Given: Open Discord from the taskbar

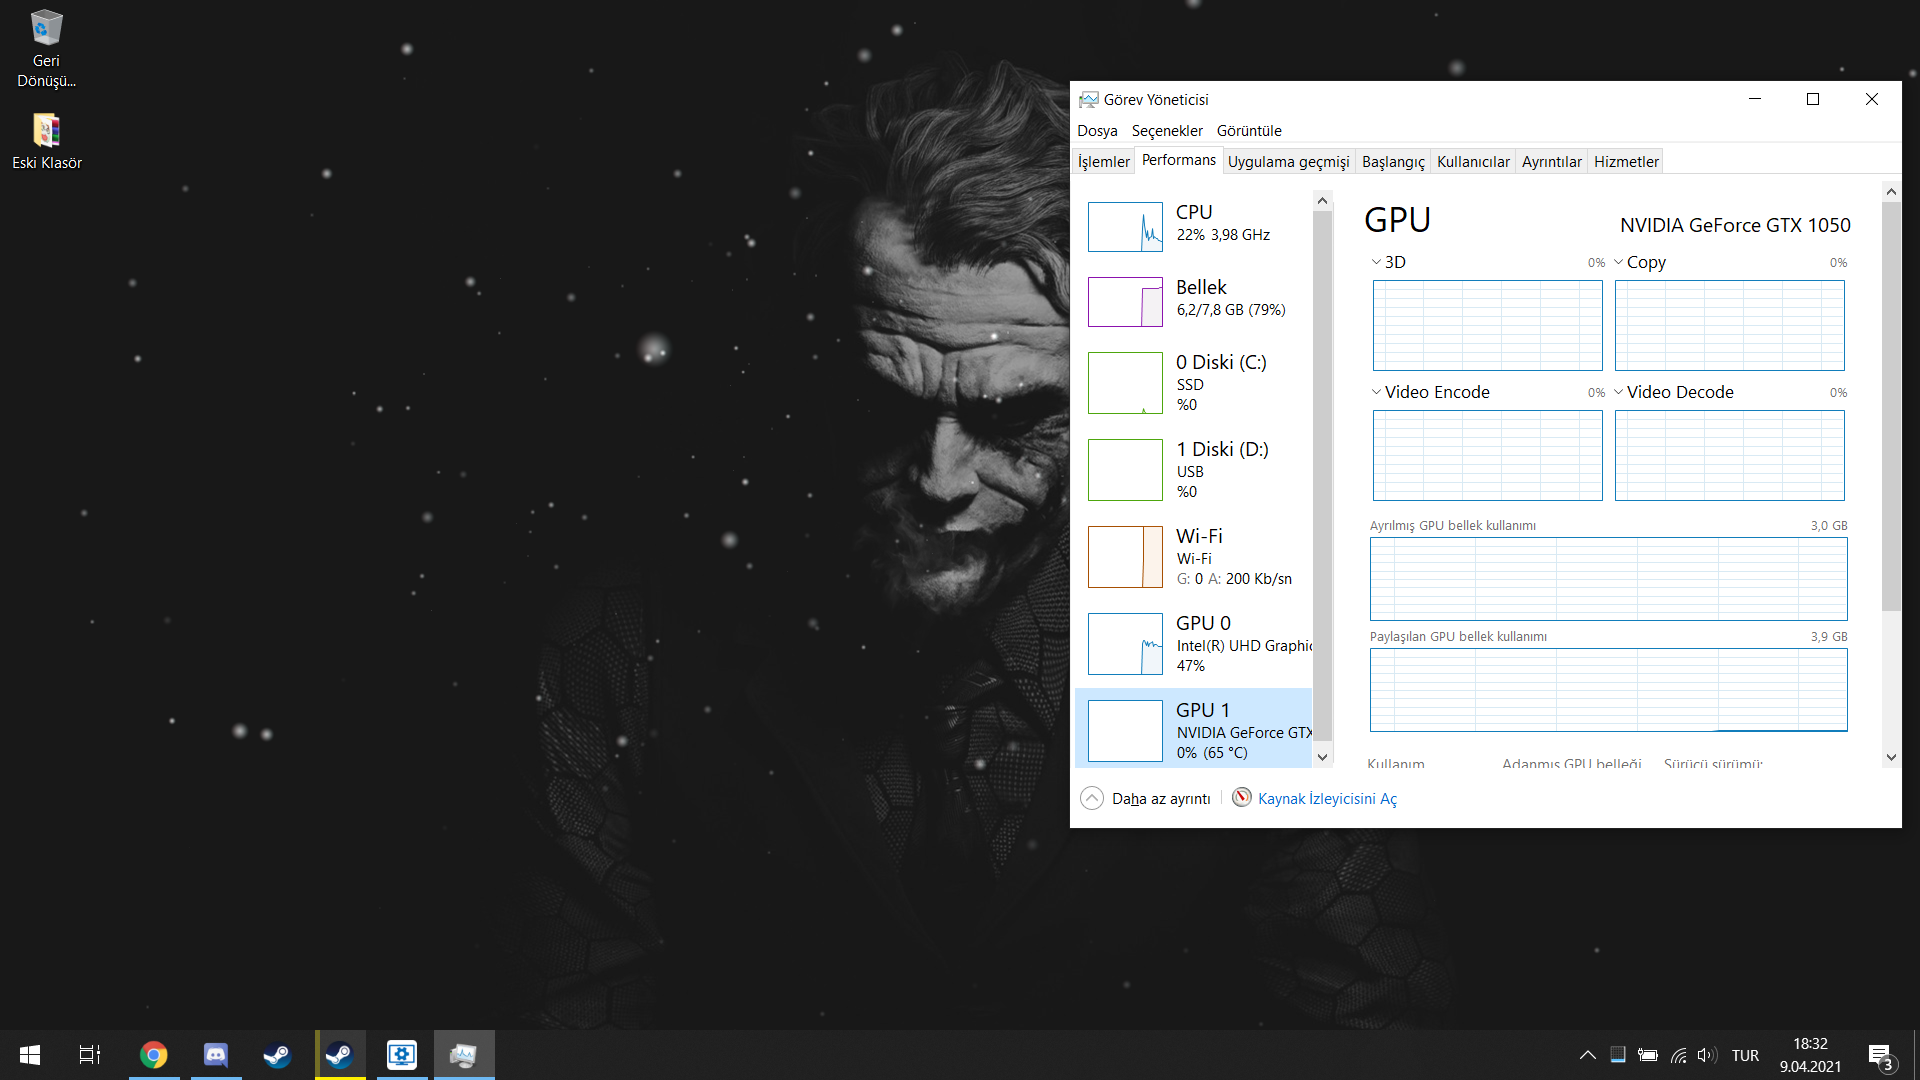Looking at the screenshot, I should (x=216, y=1055).
